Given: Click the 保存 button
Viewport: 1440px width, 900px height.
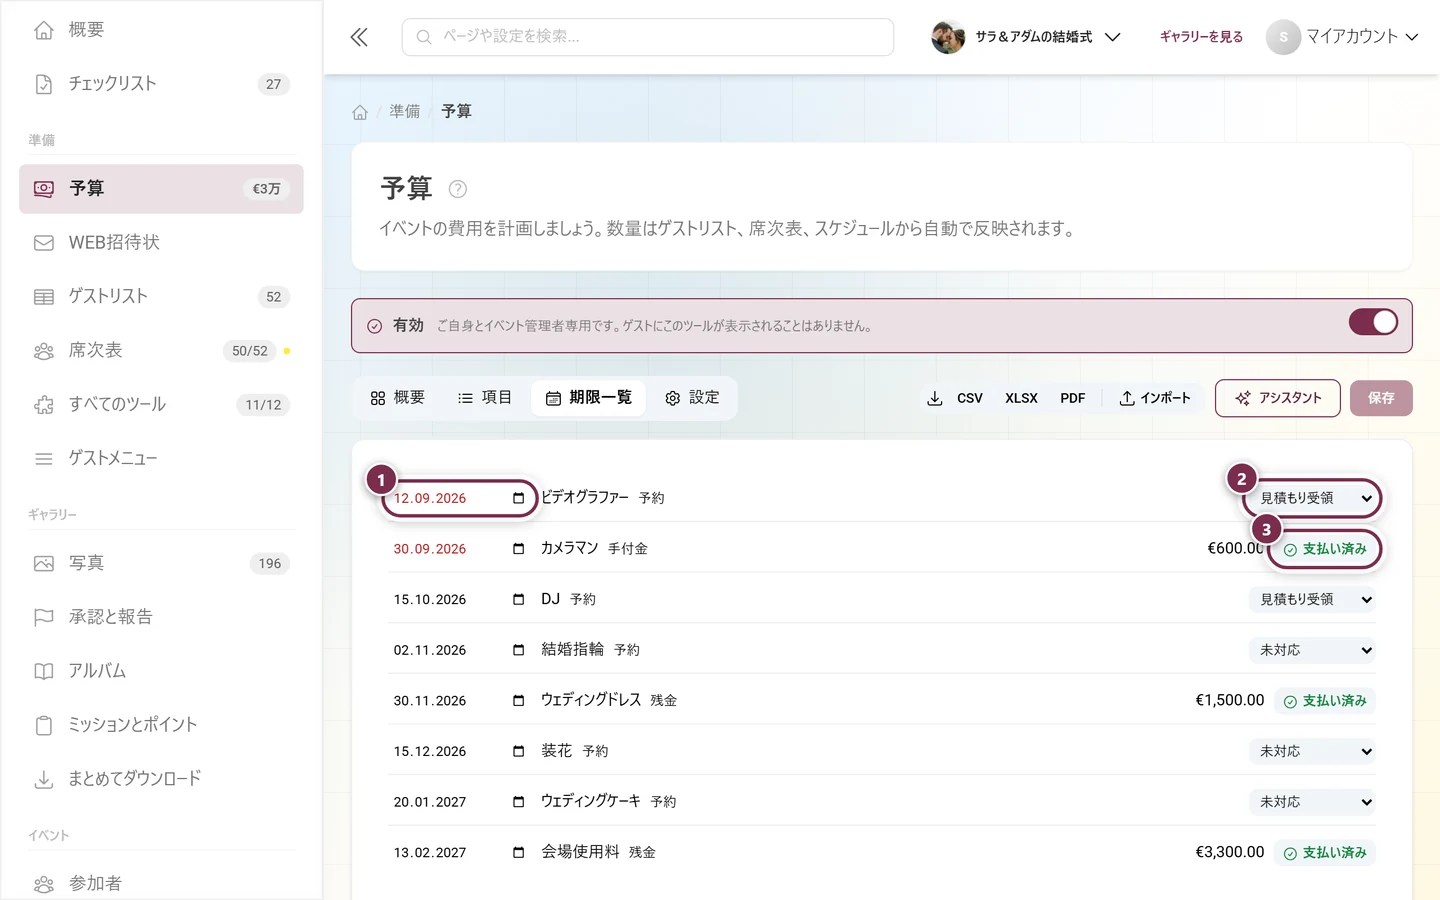Looking at the screenshot, I should click(x=1381, y=398).
